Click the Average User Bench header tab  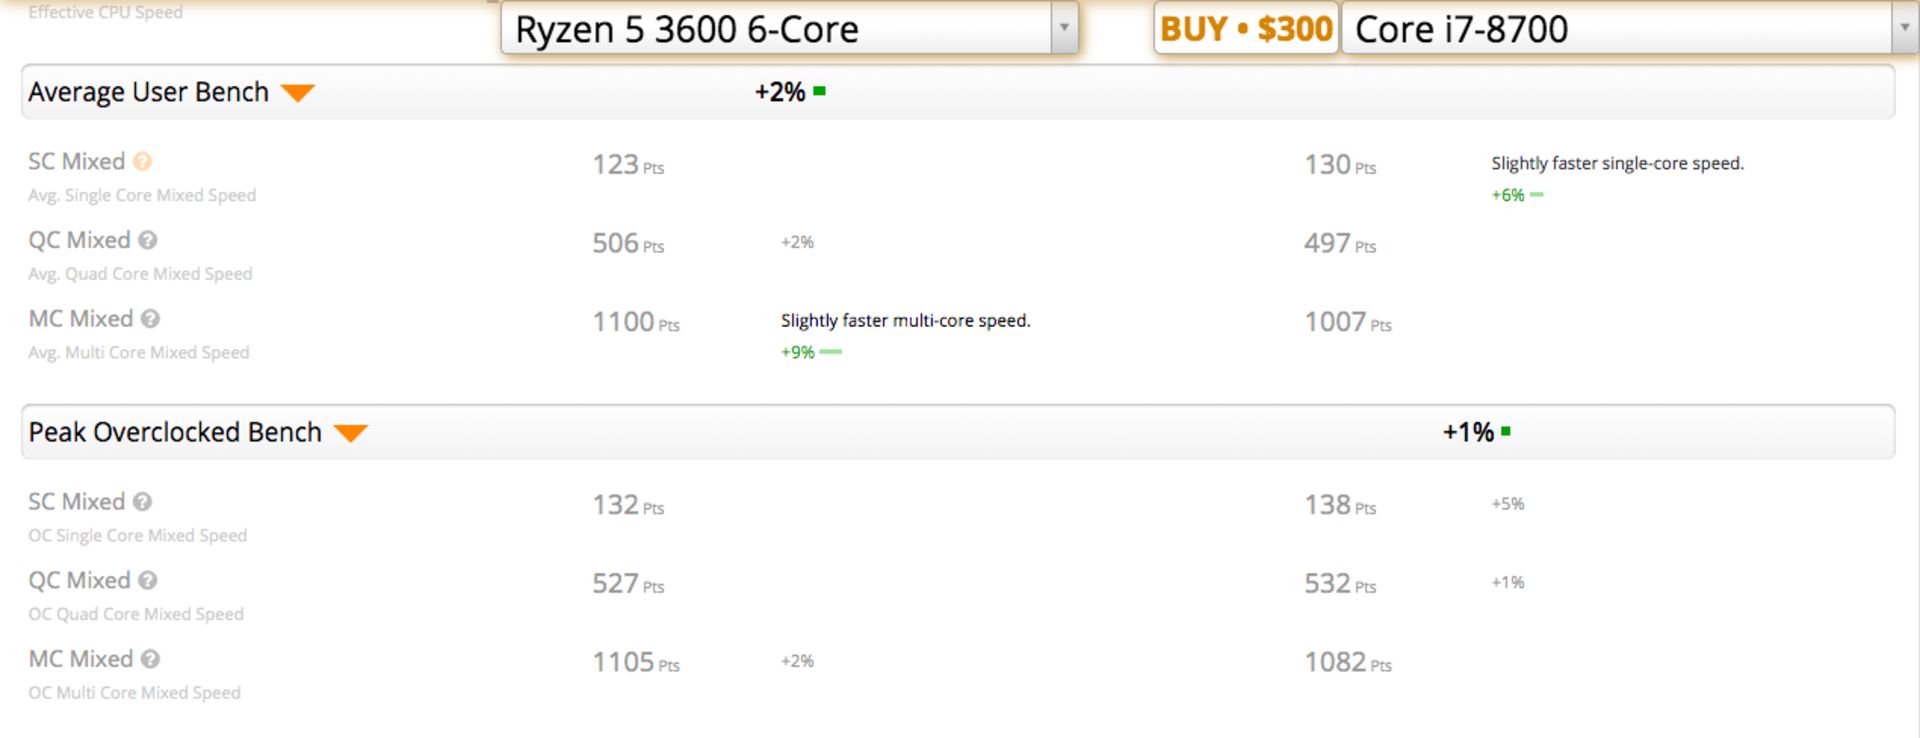point(148,91)
